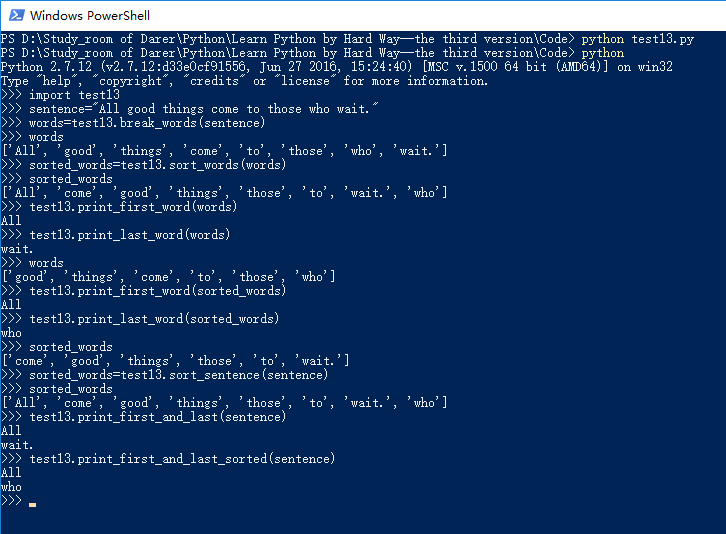Click the list output starting with 'good'
The height and width of the screenshot is (534, 726).
[169, 277]
